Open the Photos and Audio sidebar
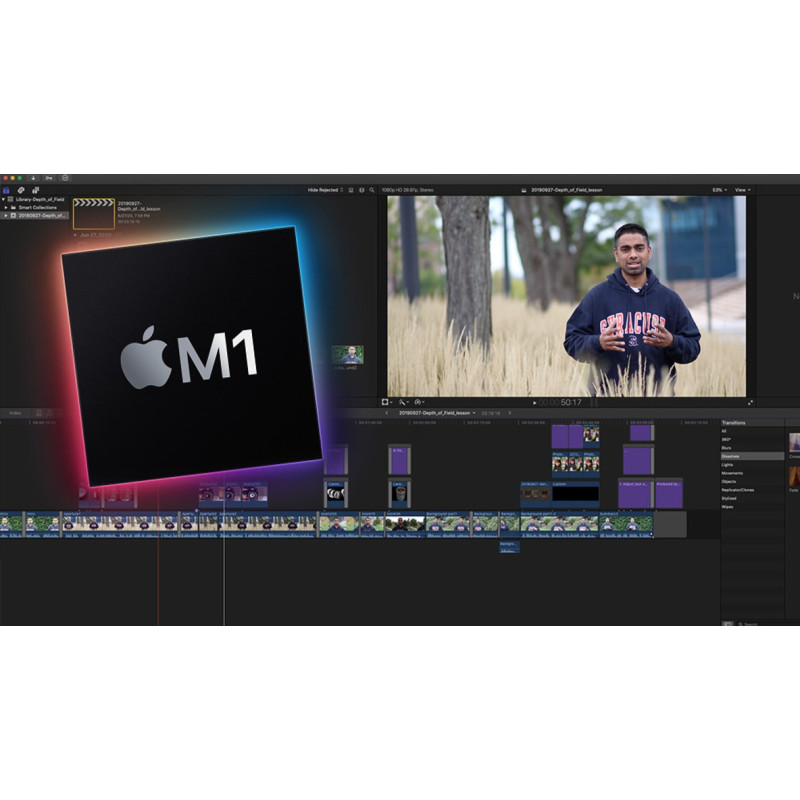This screenshot has width=800, height=800. click(x=21, y=190)
